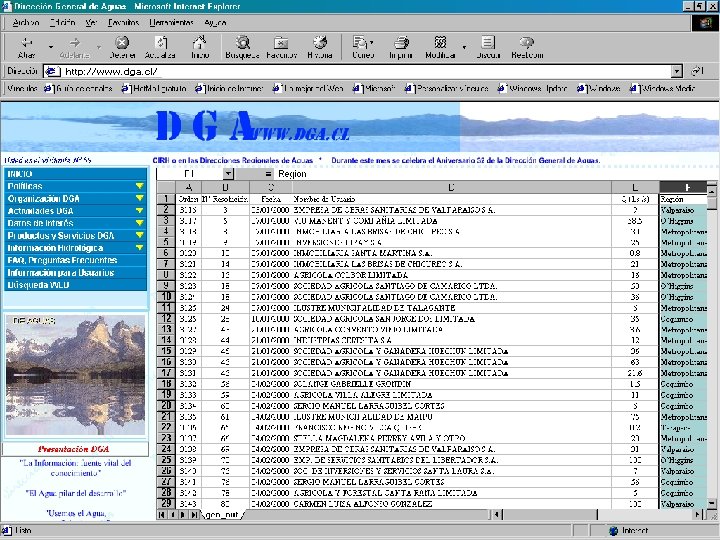Open the Ayuda menu
Screen dimensions: 720x540
215,22
